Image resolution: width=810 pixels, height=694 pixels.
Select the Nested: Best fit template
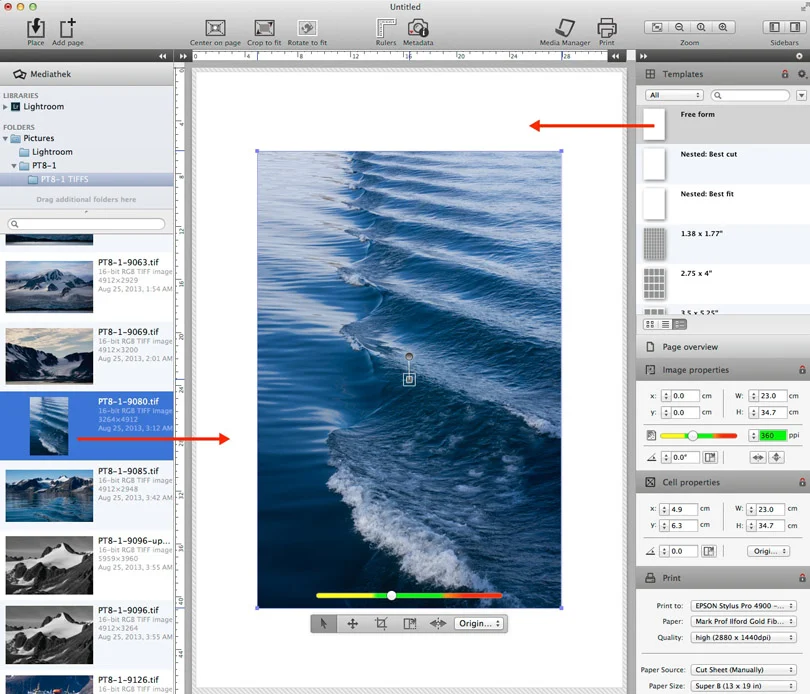[723, 204]
